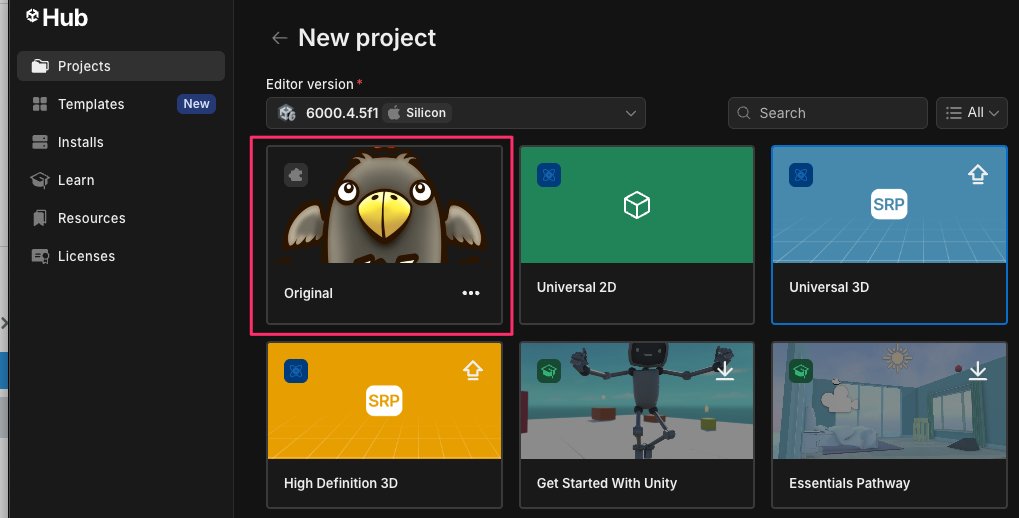Image resolution: width=1019 pixels, height=518 pixels.
Task: Download the Essentials Pathway template
Action: (977, 370)
